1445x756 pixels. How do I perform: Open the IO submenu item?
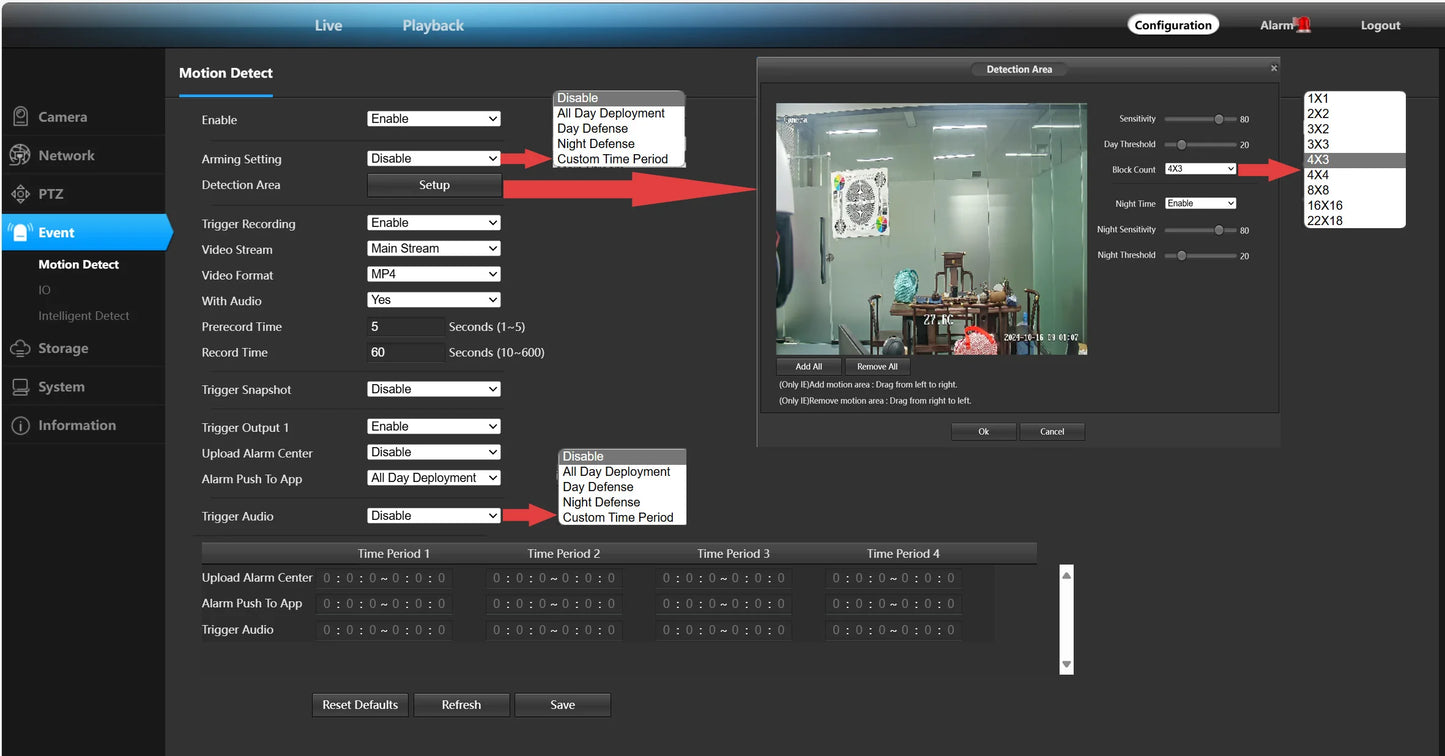44,290
